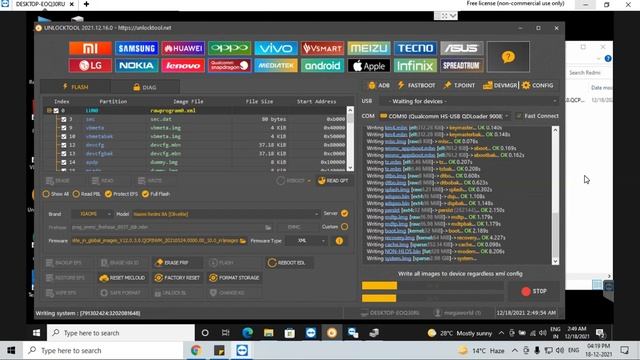640x360 pixels.
Task: Uncheck the devcfgbak partition checkbox
Action: (x=64, y=153)
